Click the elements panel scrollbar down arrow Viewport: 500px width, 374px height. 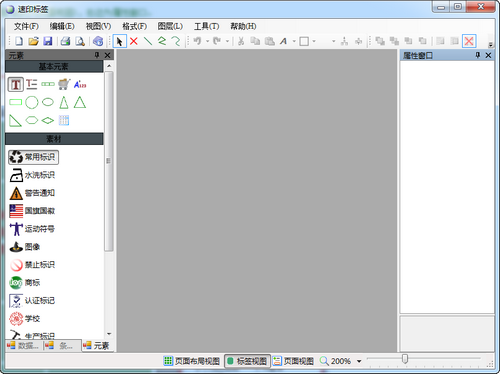(109, 334)
